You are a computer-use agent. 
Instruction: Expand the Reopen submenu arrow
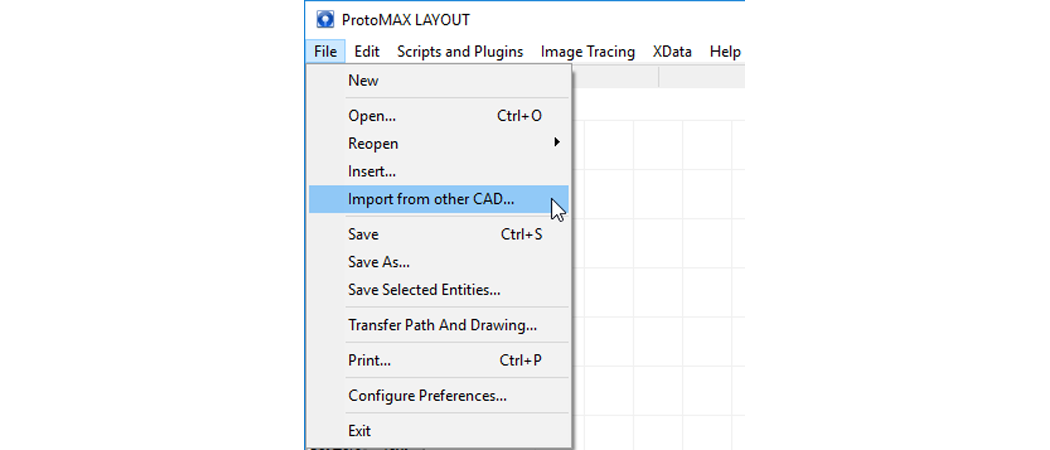pyautogui.click(x=556, y=143)
